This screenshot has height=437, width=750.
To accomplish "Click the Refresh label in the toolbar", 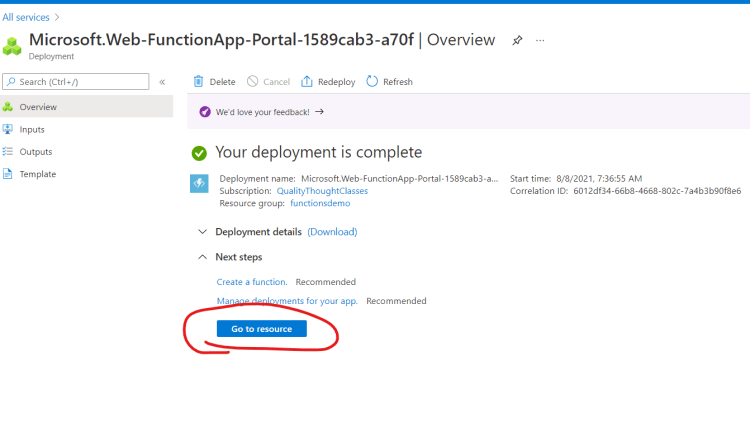I will (397, 82).
